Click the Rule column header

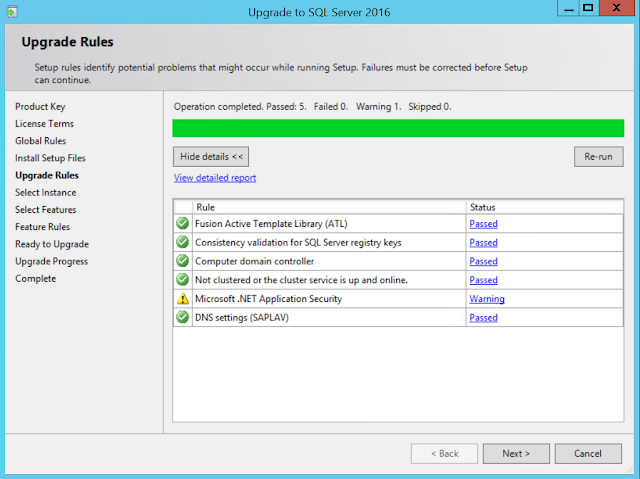point(329,207)
